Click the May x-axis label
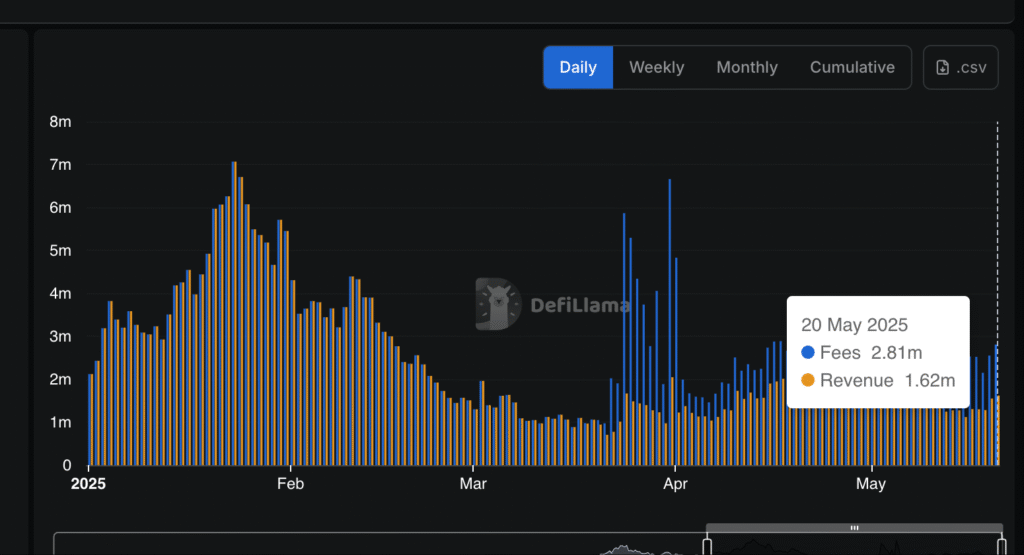 point(871,484)
